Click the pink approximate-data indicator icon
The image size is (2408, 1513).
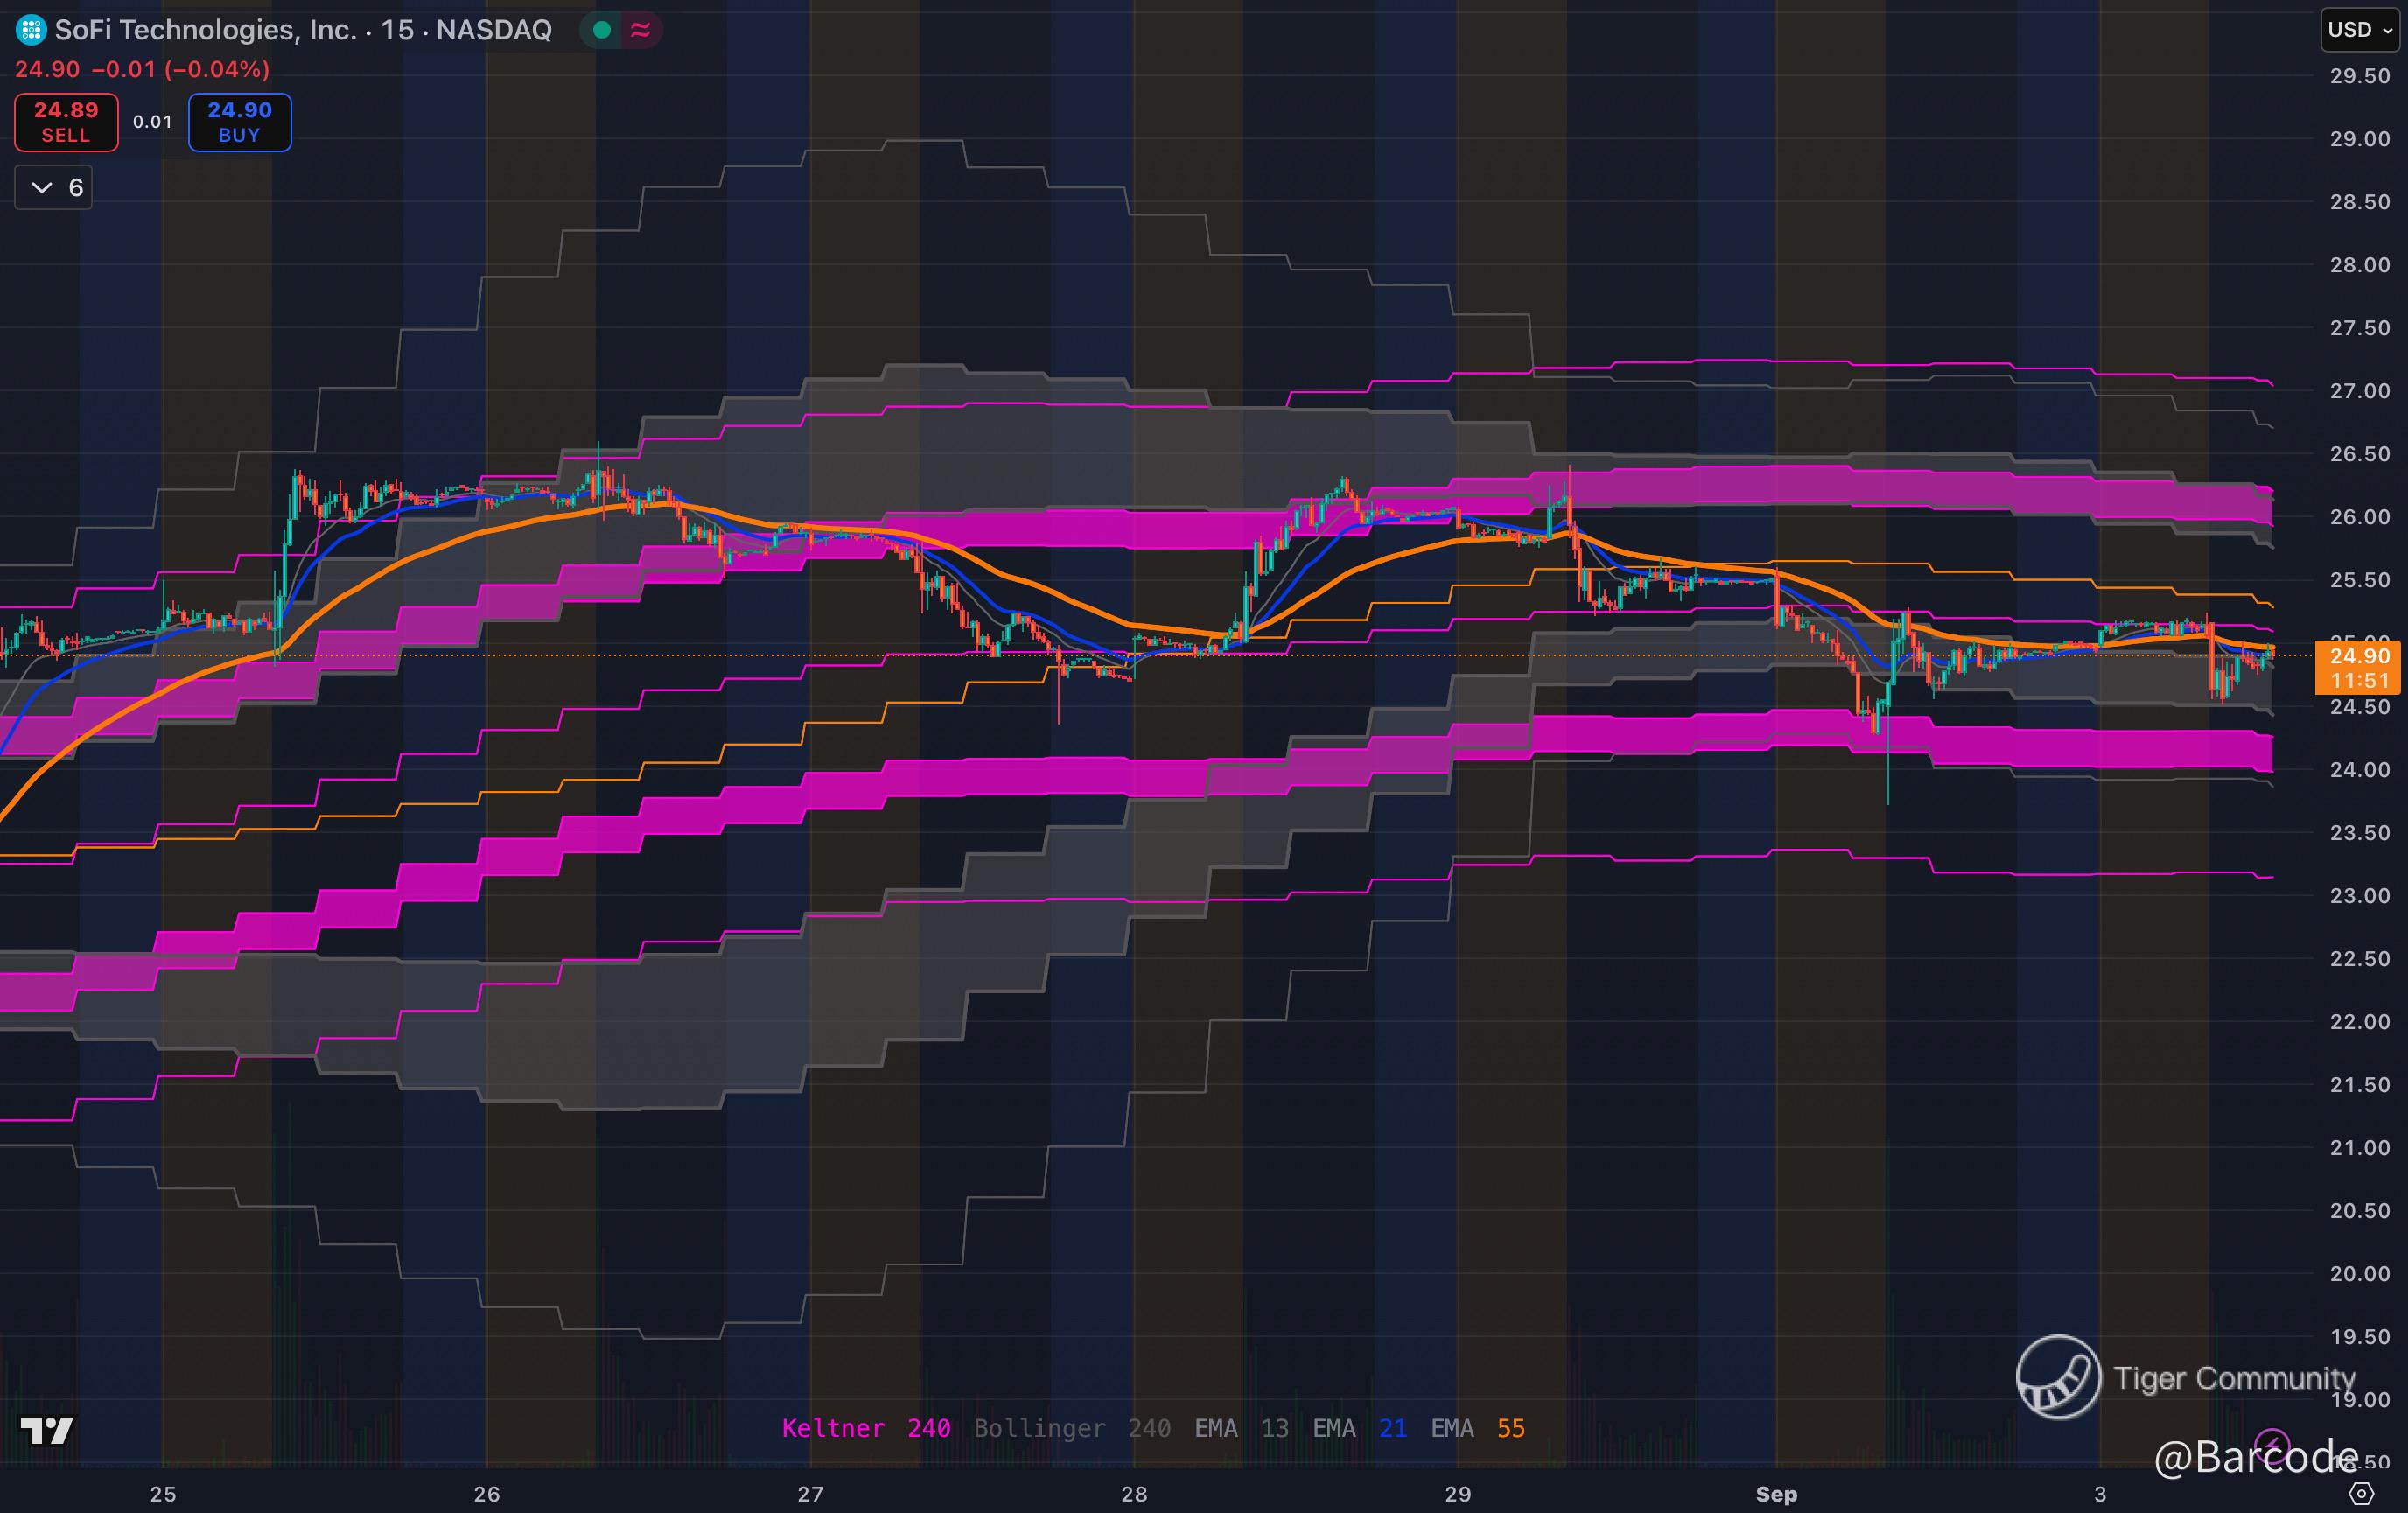tap(641, 30)
